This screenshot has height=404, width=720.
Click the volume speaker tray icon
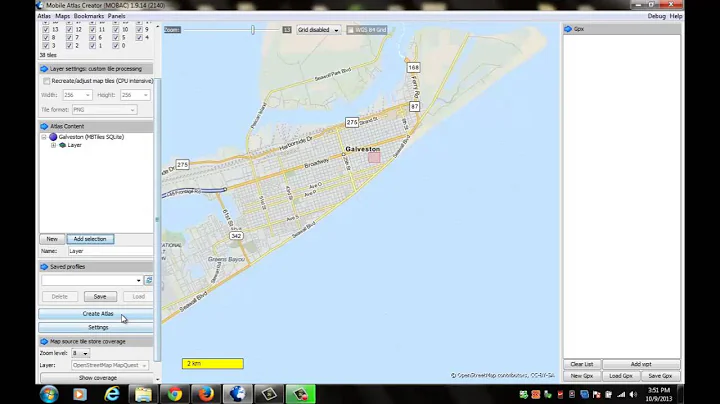pyautogui.click(x=634, y=394)
